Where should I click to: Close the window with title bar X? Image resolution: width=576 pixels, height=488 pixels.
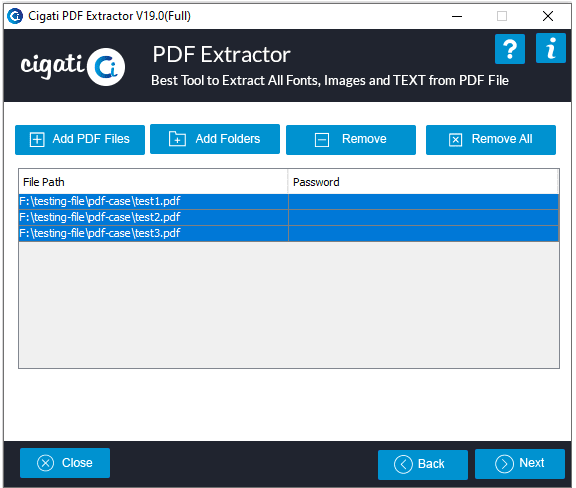548,17
